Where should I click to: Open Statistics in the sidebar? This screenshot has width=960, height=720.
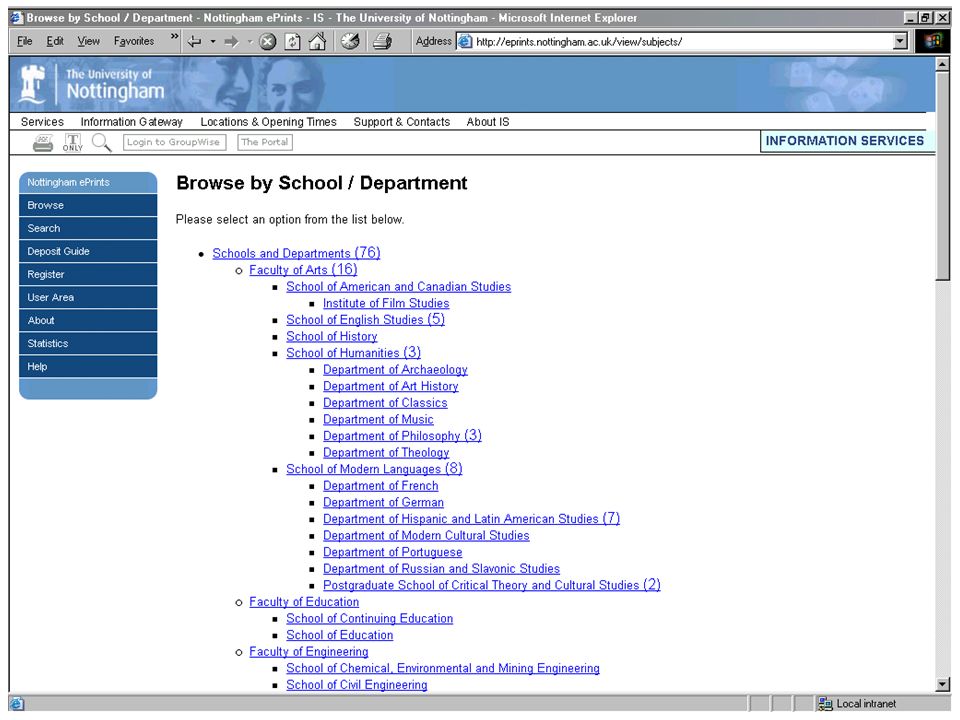[88, 343]
